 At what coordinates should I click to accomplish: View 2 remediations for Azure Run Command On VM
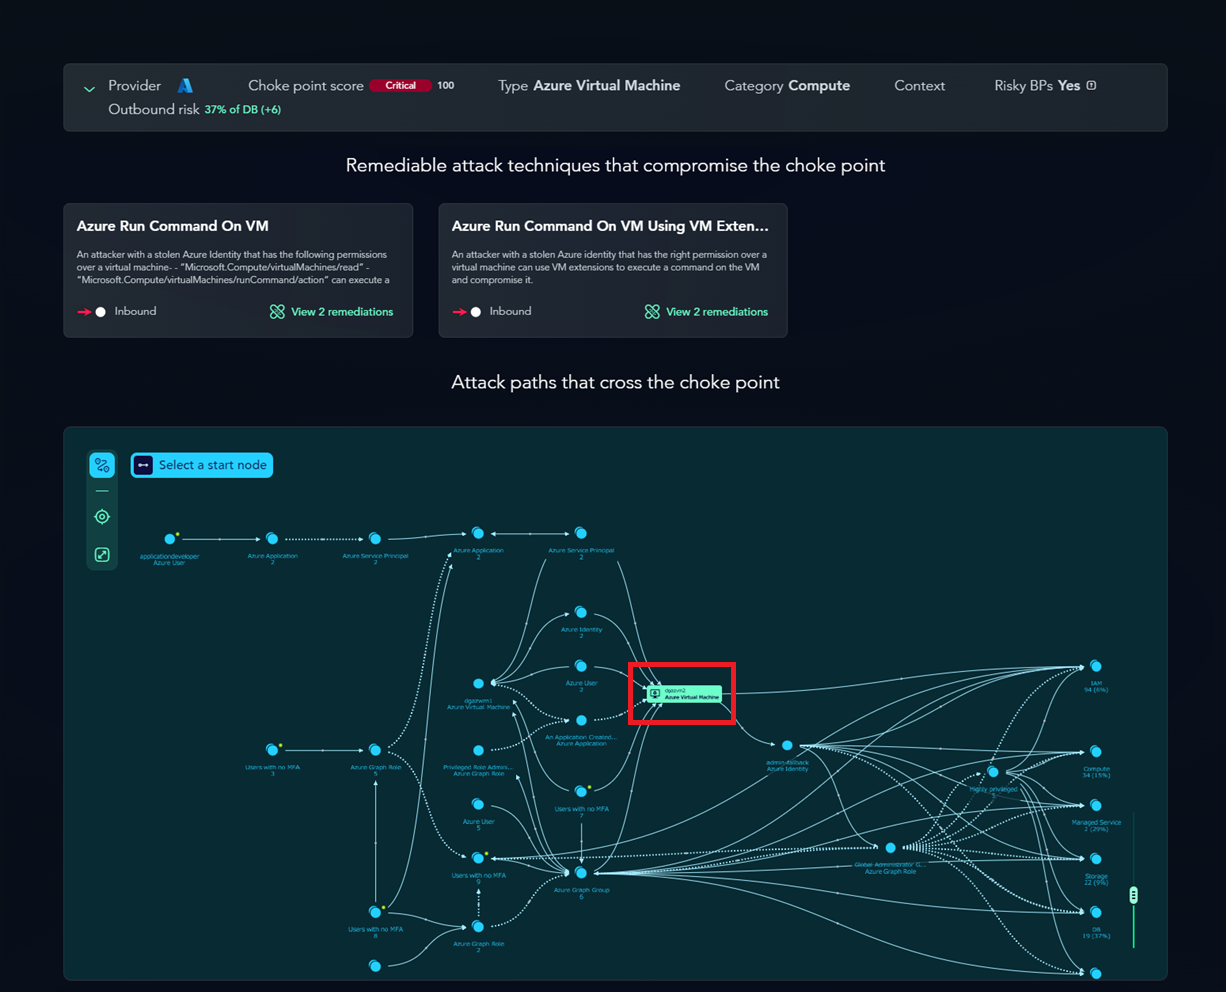click(x=331, y=312)
